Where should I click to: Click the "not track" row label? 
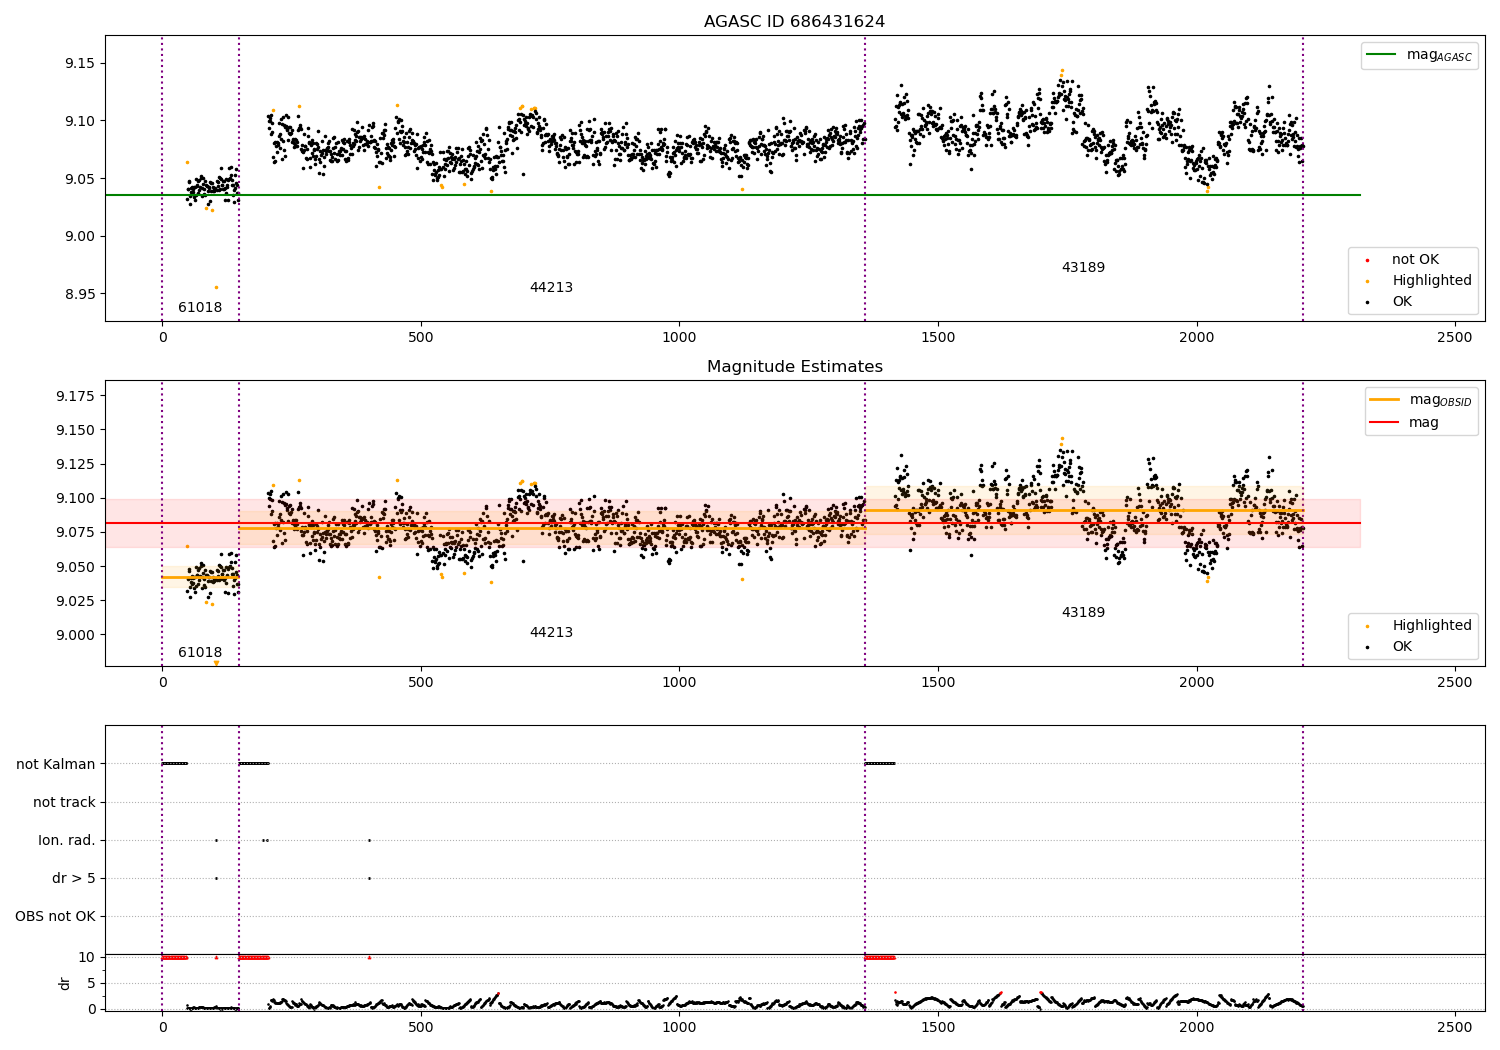tap(64, 803)
